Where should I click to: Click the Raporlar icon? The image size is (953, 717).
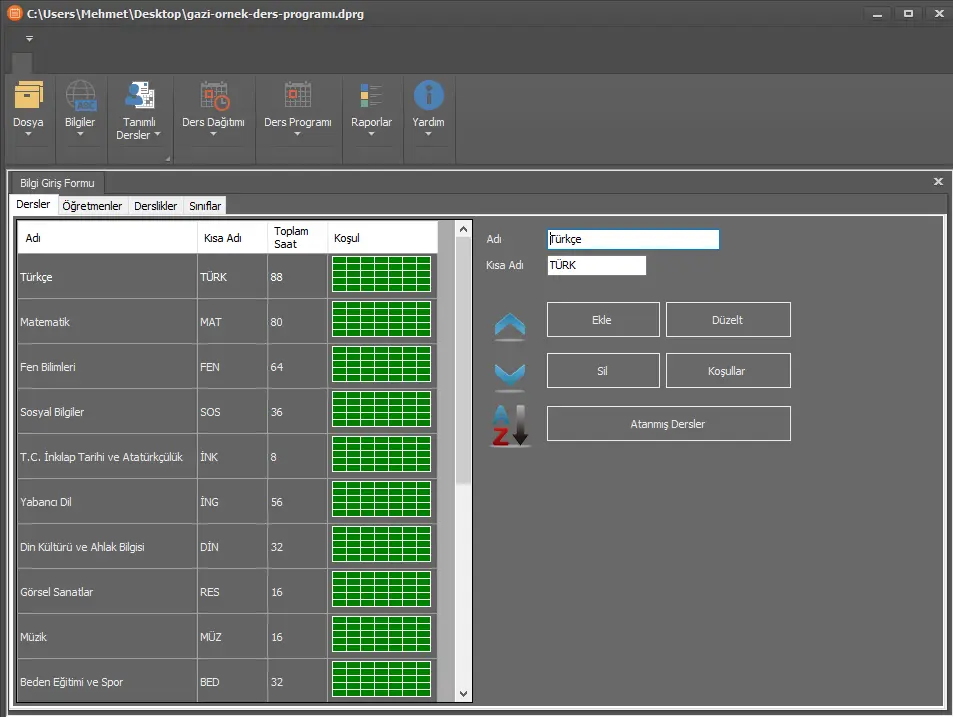point(371,96)
